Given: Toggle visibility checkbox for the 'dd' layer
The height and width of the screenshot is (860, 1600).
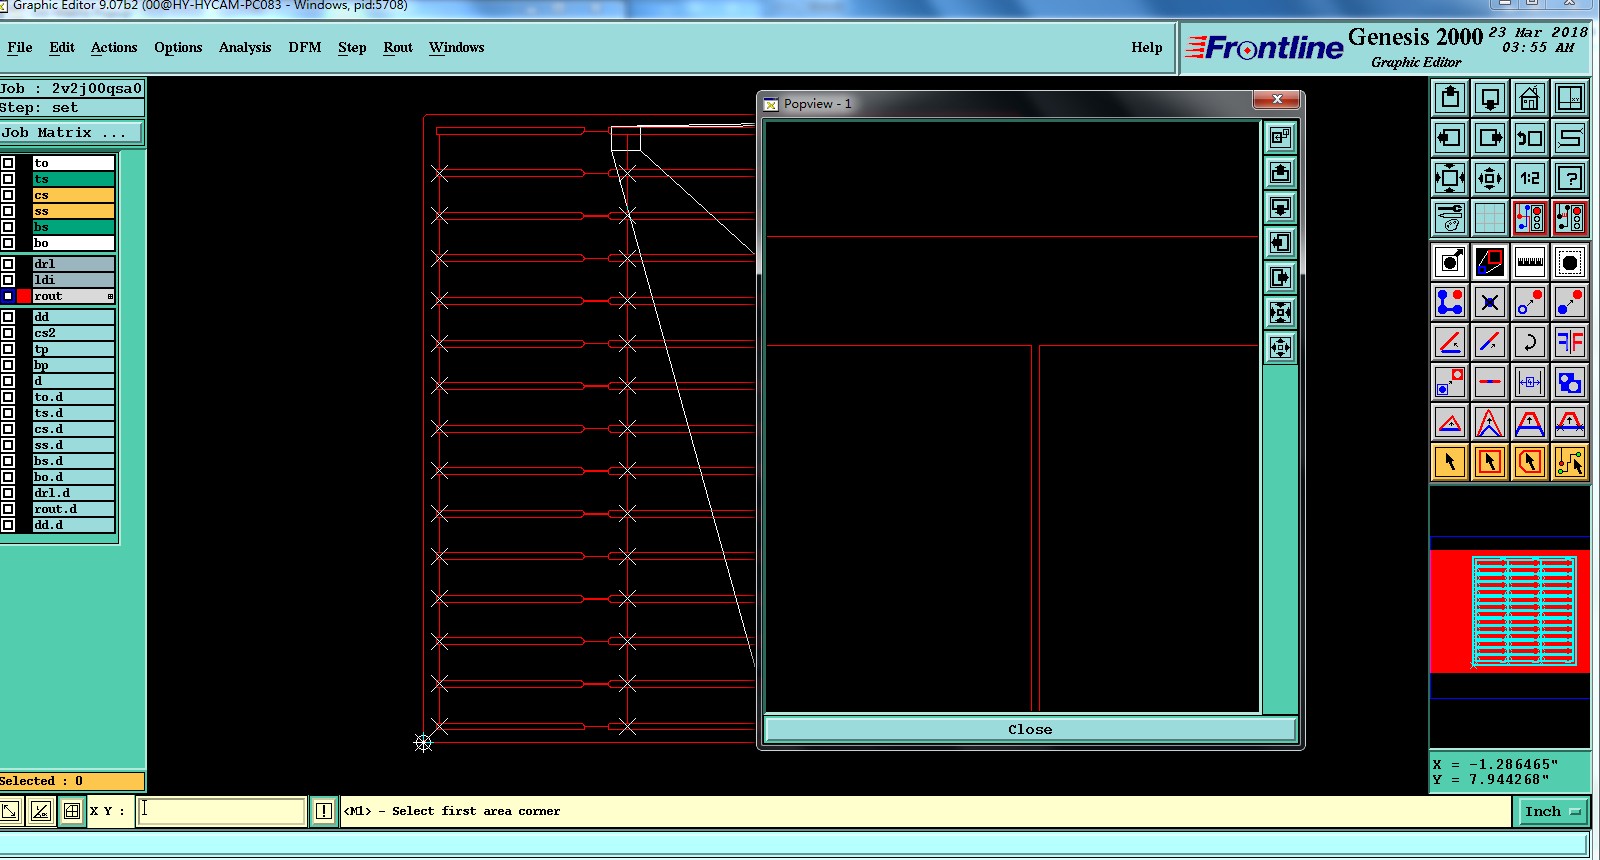Looking at the screenshot, I should tap(8, 317).
